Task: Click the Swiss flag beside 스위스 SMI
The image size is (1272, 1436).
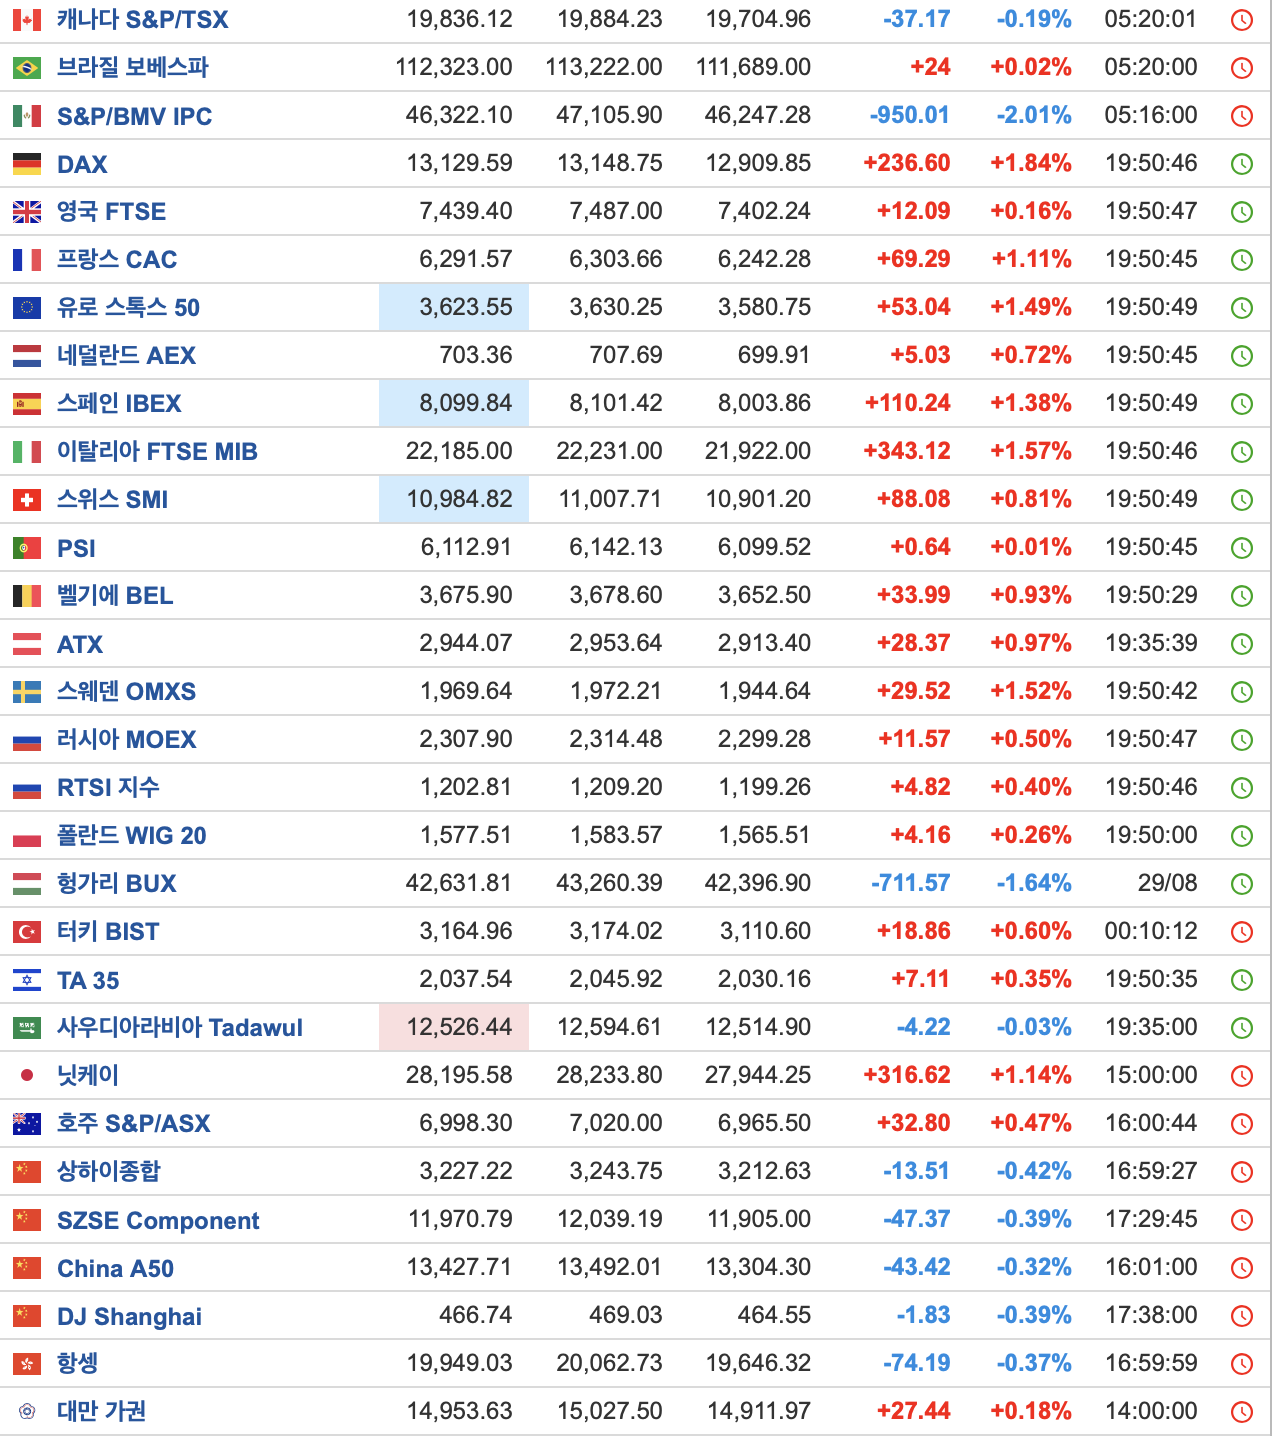Action: coord(27,499)
